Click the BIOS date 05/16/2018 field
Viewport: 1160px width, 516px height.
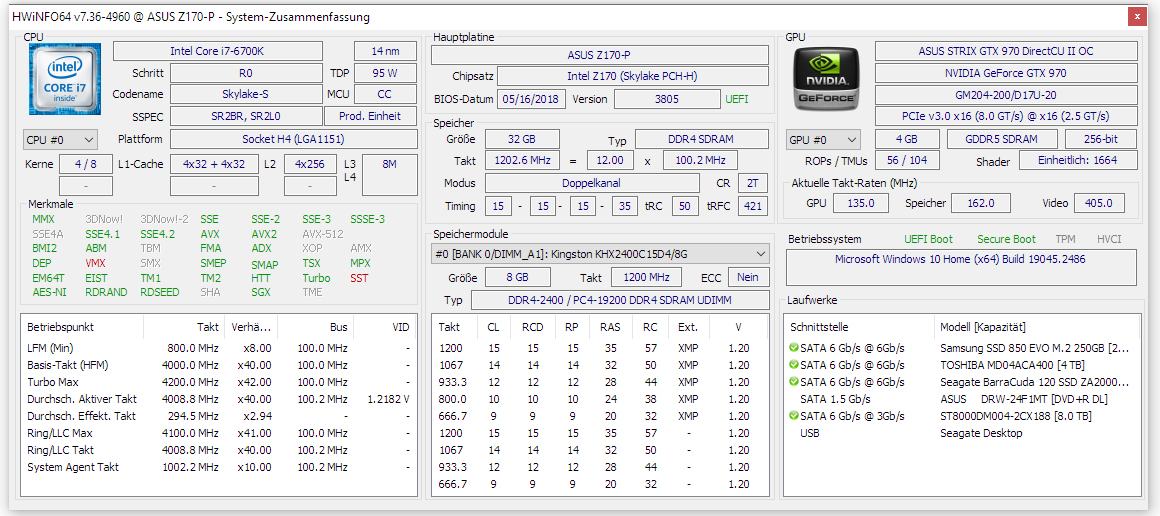[x=531, y=99]
